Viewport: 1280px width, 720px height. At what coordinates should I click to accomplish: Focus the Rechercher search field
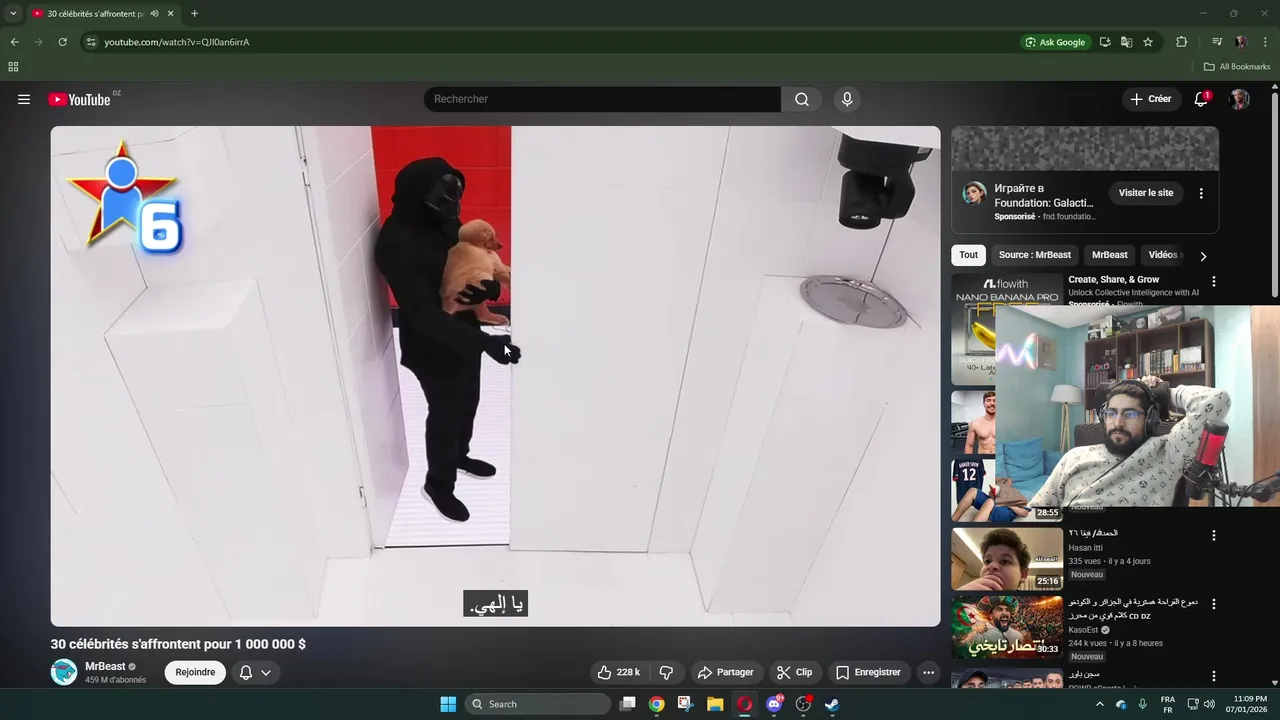coord(602,99)
